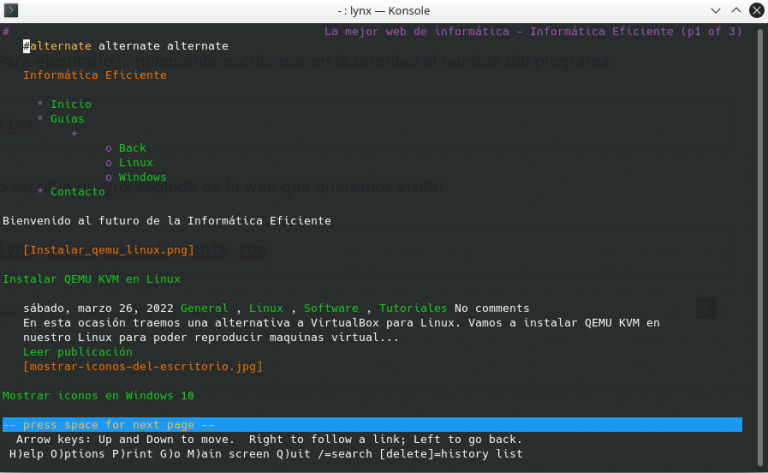Maximize the Konsole window
768x473 pixels.
click(x=736, y=10)
